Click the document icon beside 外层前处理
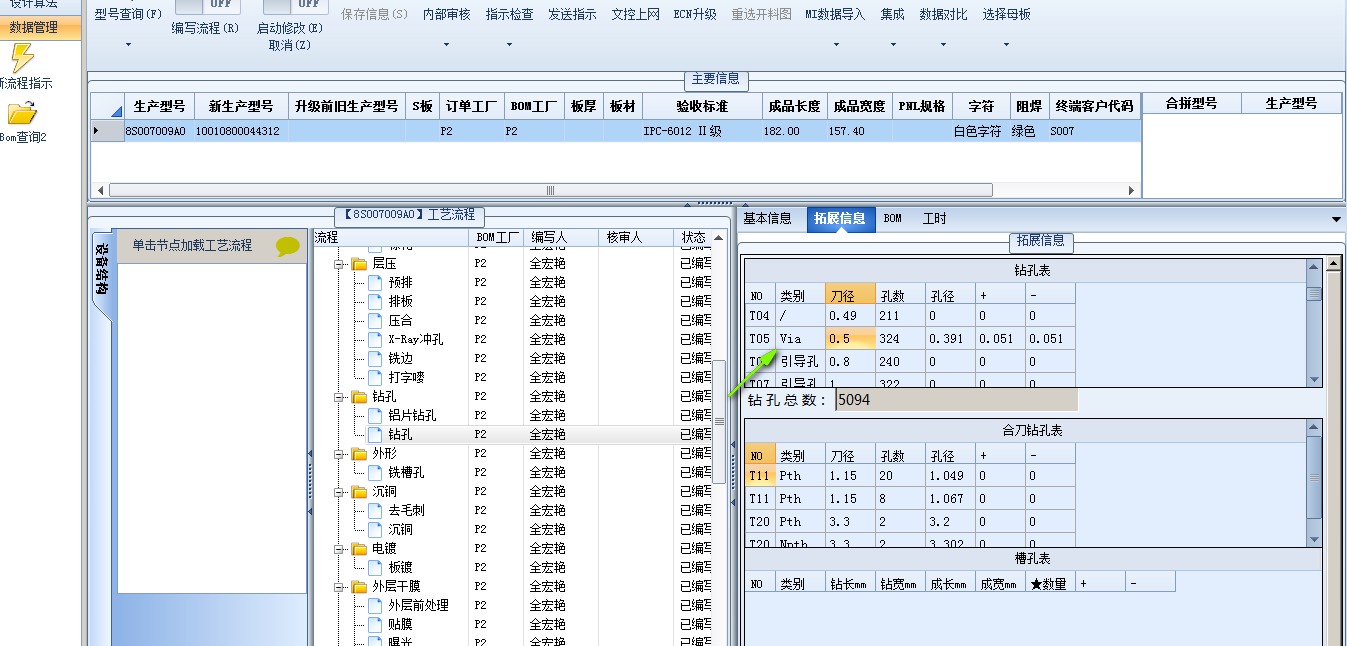This screenshot has height=646, width=1347. tap(375, 606)
